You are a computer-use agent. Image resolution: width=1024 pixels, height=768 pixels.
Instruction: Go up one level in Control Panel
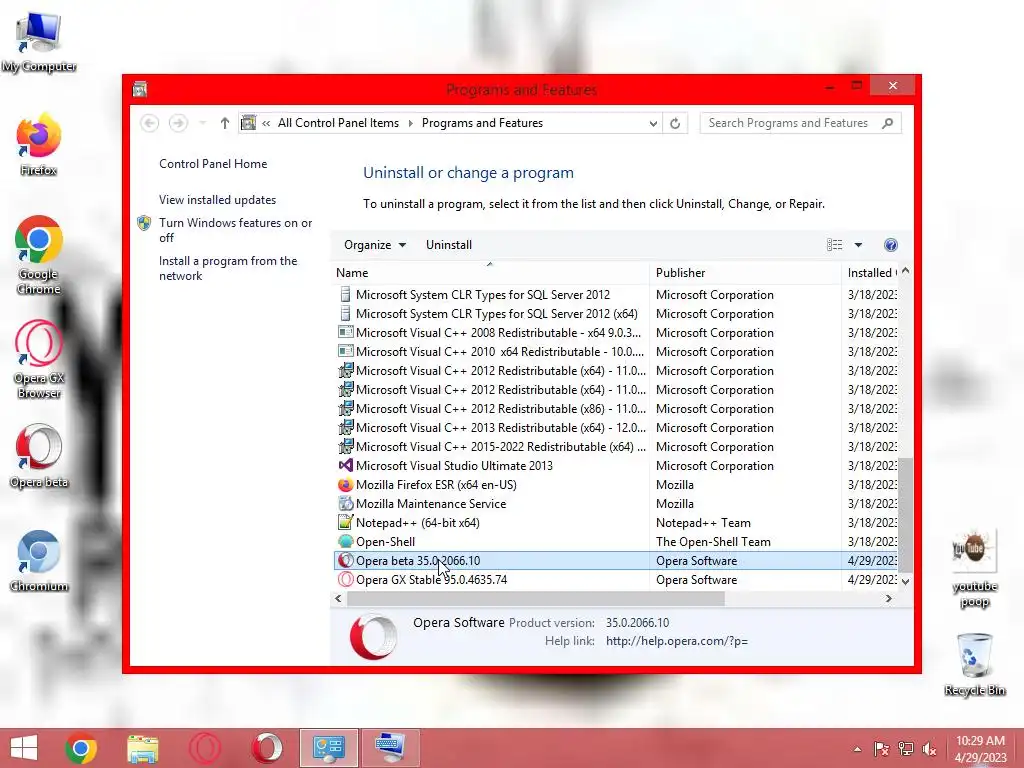[225, 123]
